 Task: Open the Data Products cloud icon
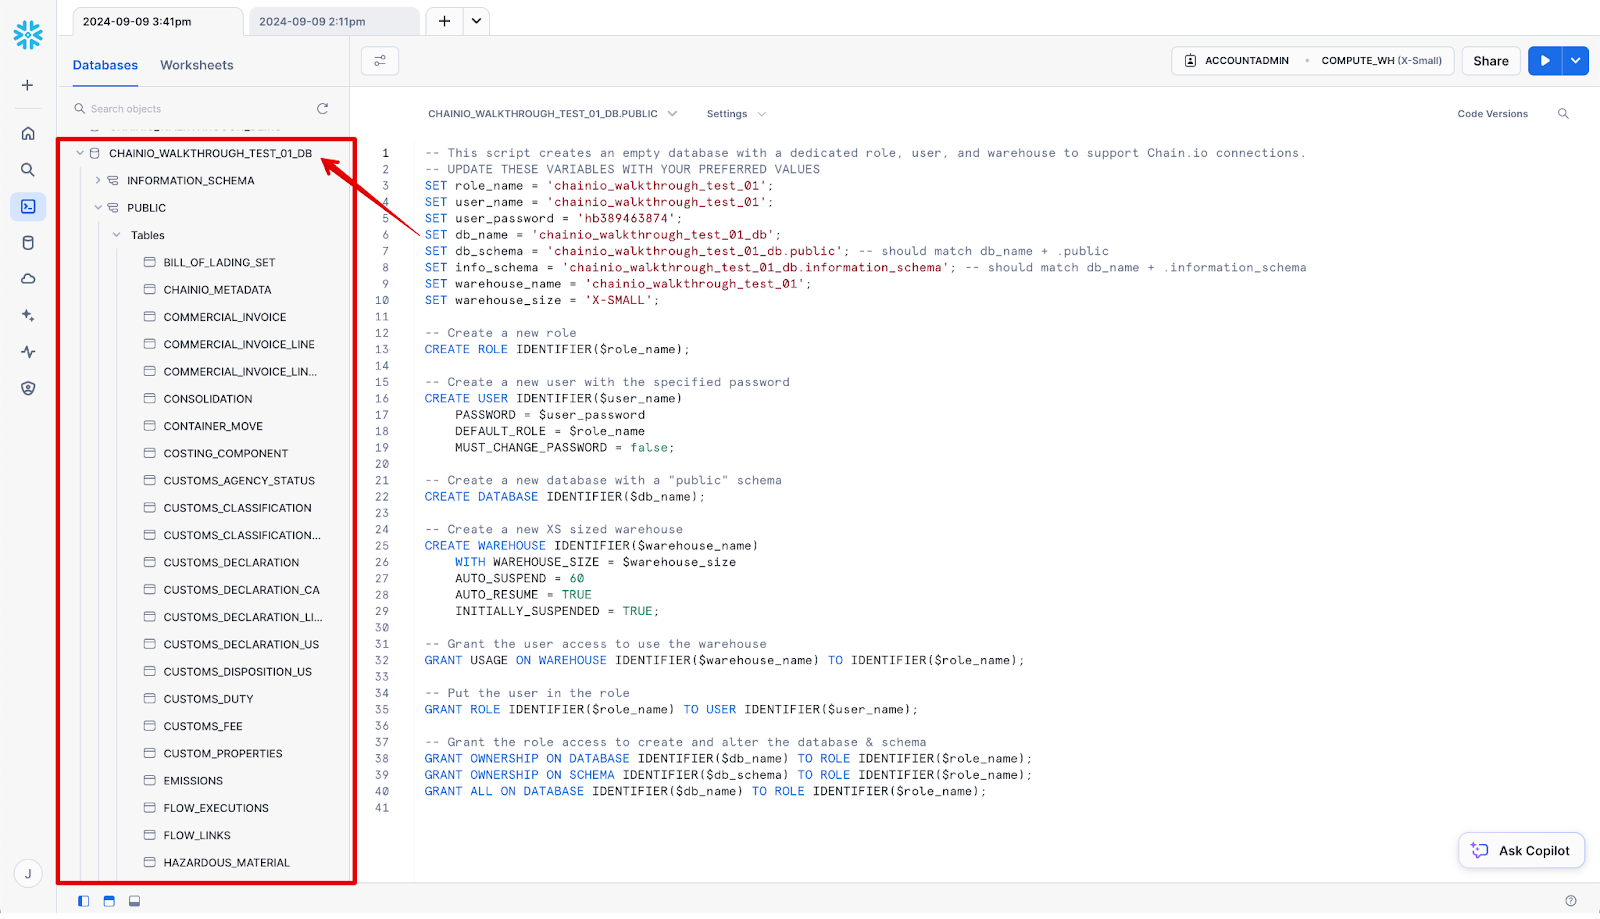[x=28, y=279]
